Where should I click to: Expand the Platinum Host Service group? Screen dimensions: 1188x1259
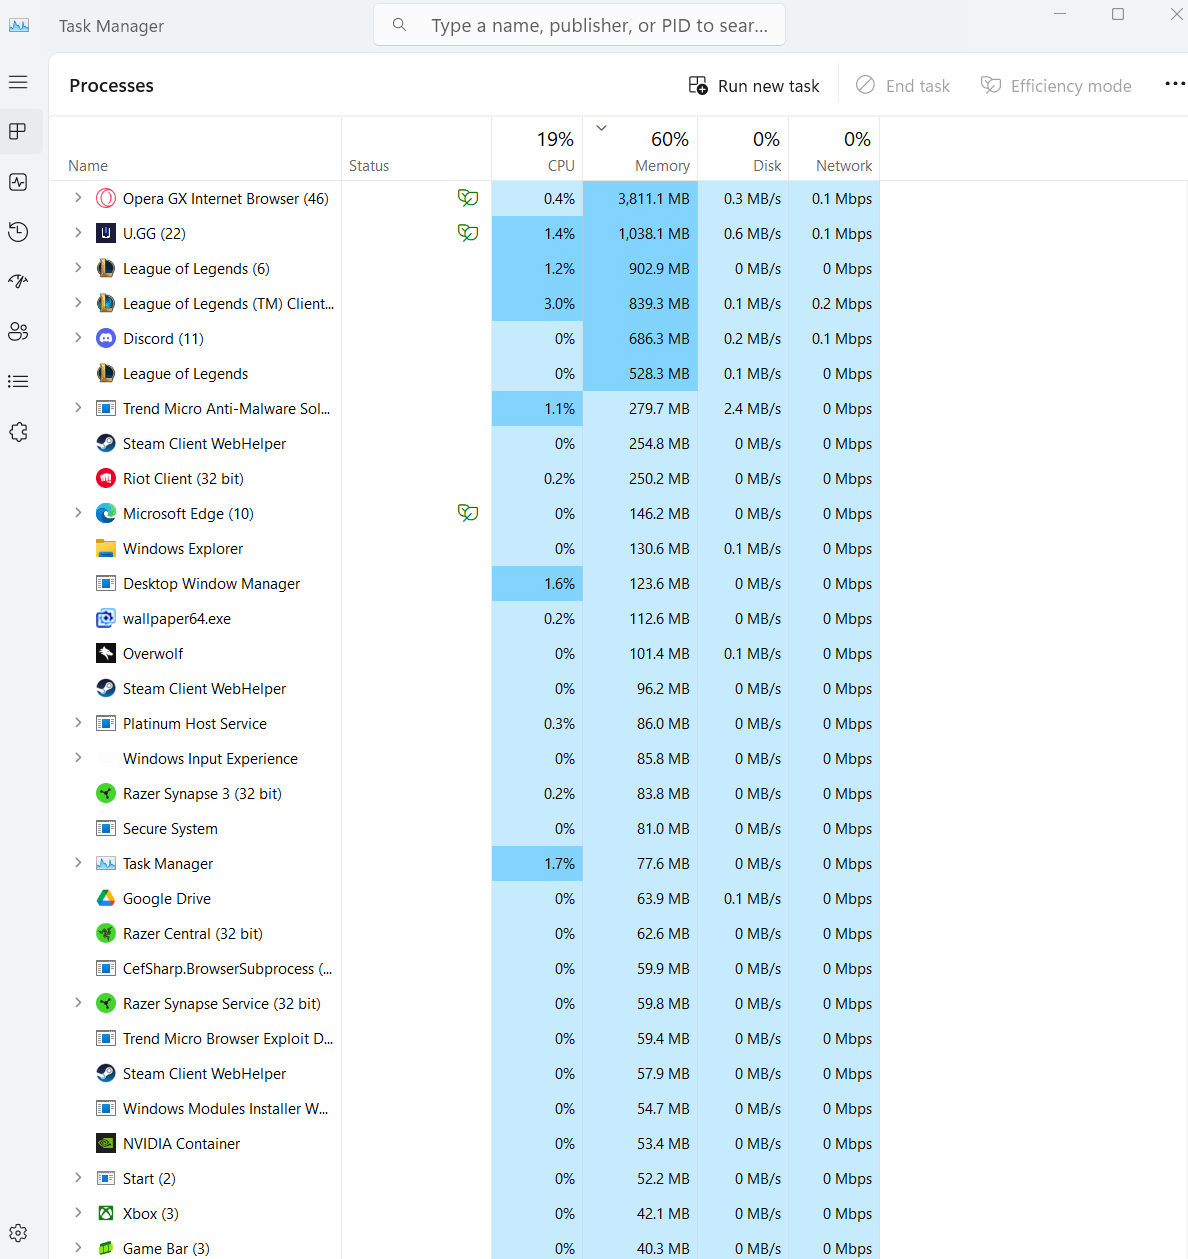point(78,723)
